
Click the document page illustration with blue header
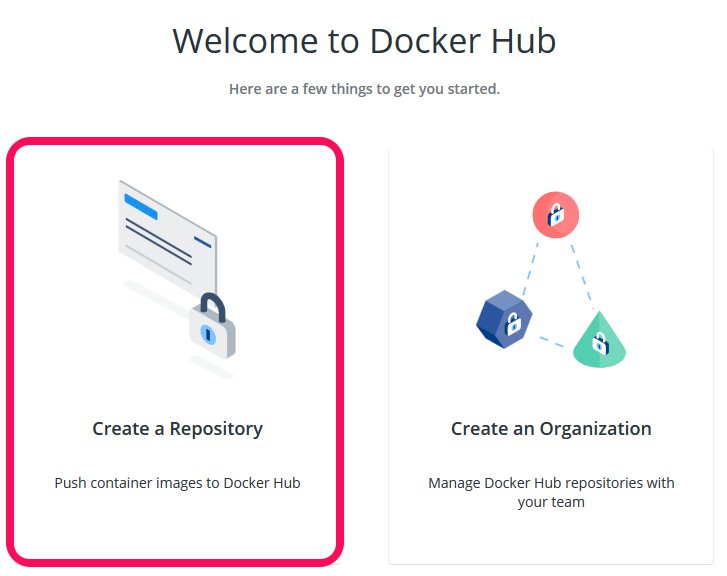pos(165,240)
